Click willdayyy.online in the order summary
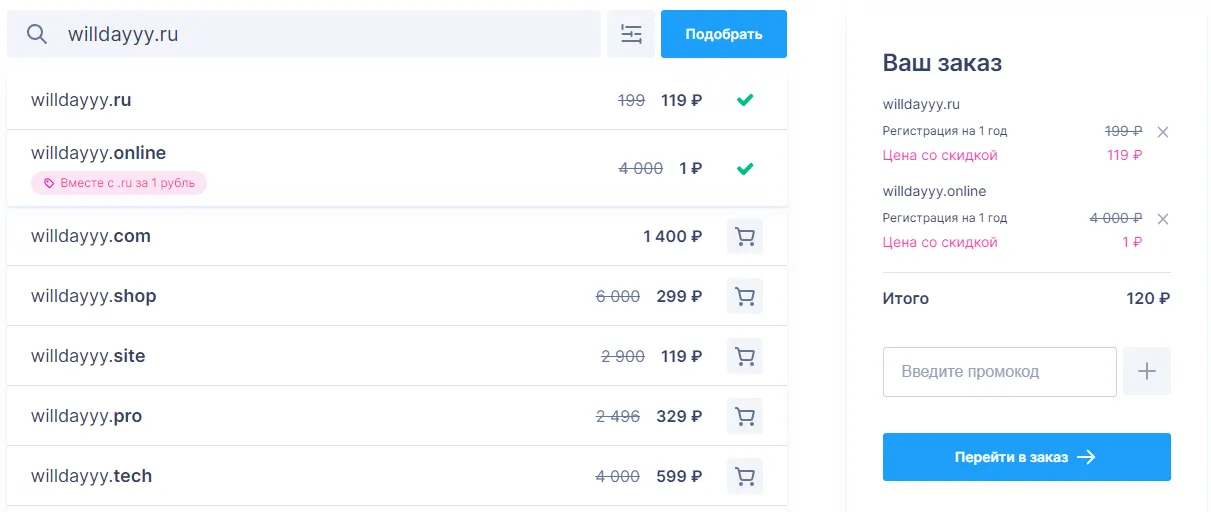This screenshot has width=1211, height=512. [934, 191]
